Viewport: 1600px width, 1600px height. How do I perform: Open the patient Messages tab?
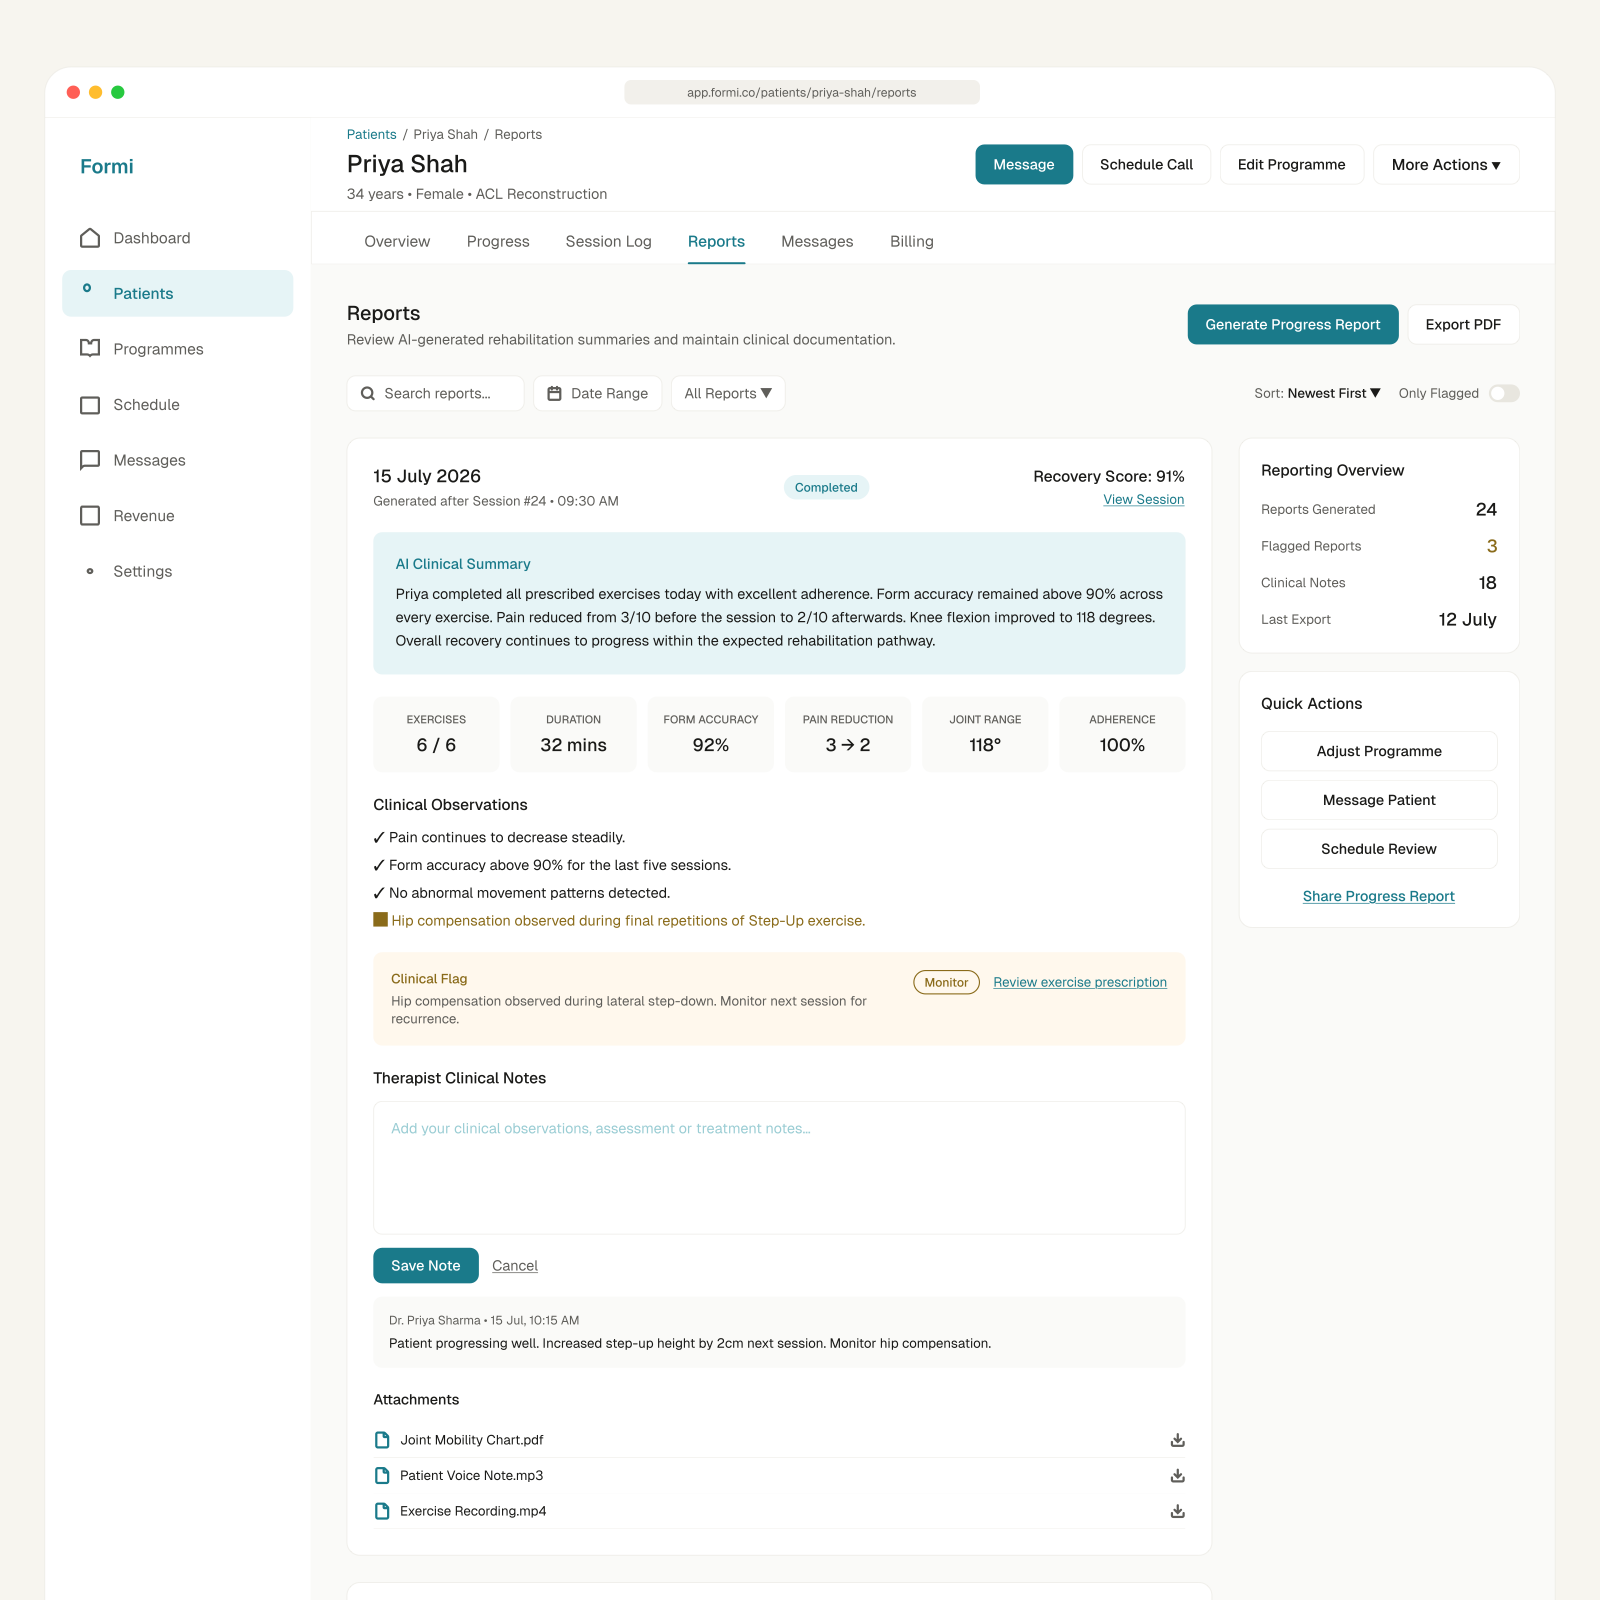pyautogui.click(x=817, y=242)
